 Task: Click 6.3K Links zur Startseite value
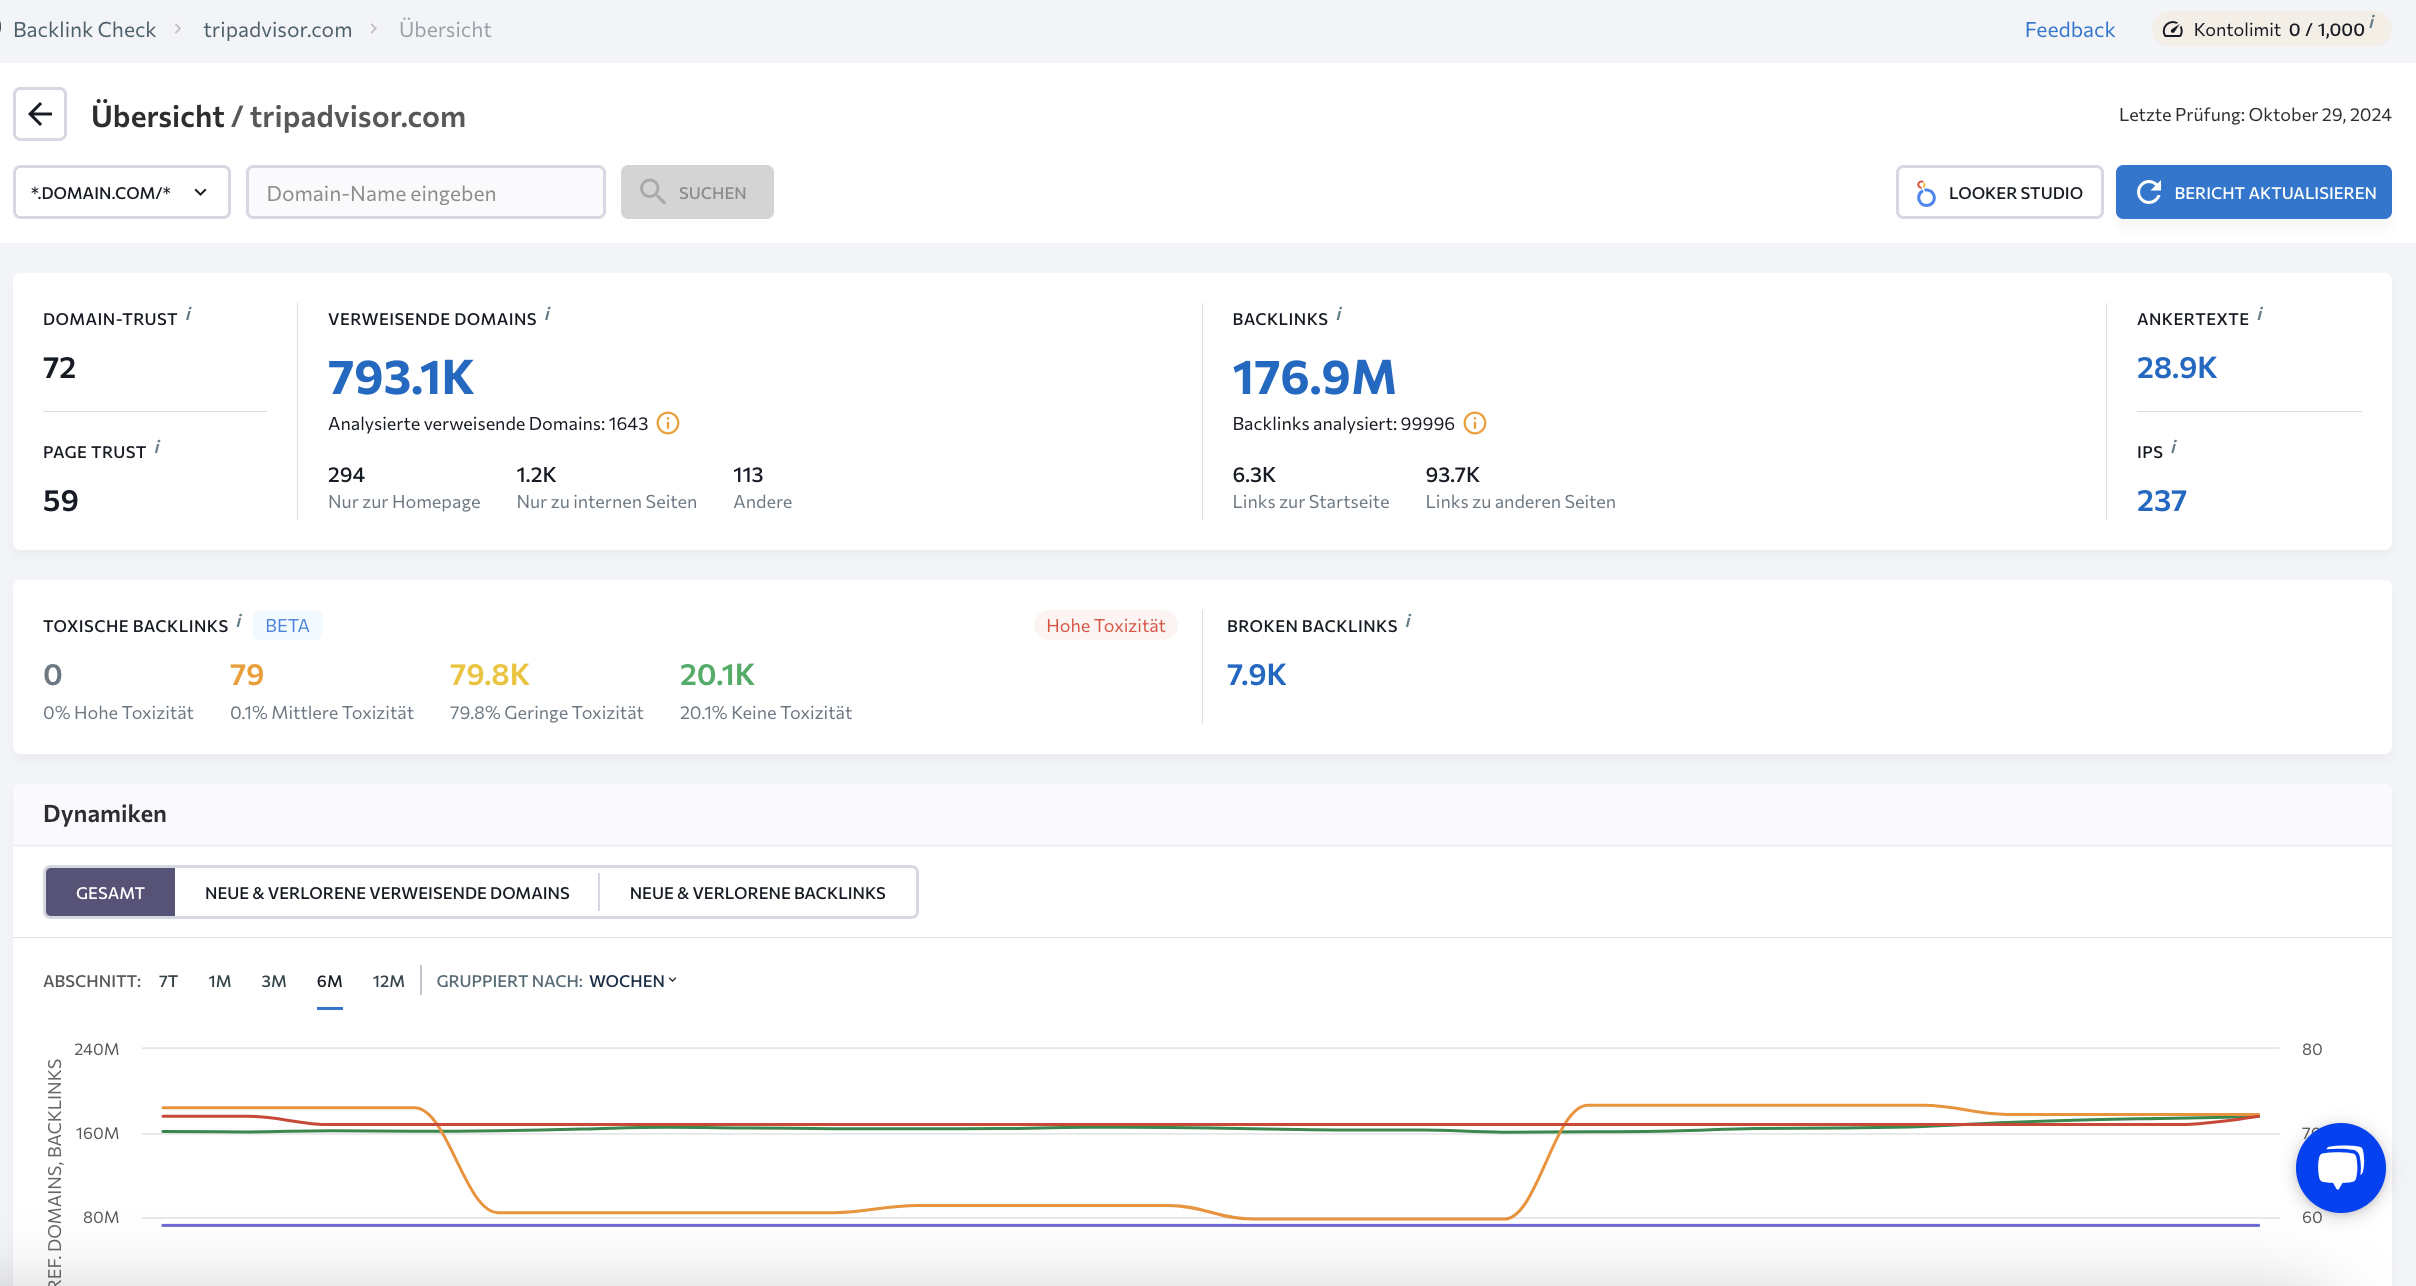[x=1254, y=474]
